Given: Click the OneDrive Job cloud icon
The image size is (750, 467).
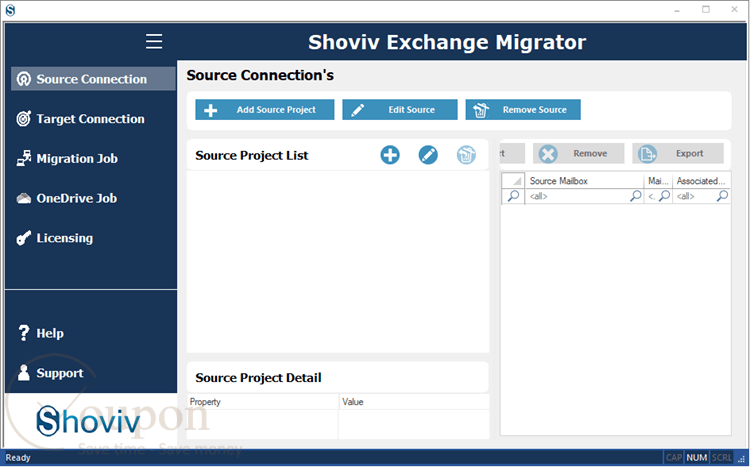Looking at the screenshot, I should [23, 198].
